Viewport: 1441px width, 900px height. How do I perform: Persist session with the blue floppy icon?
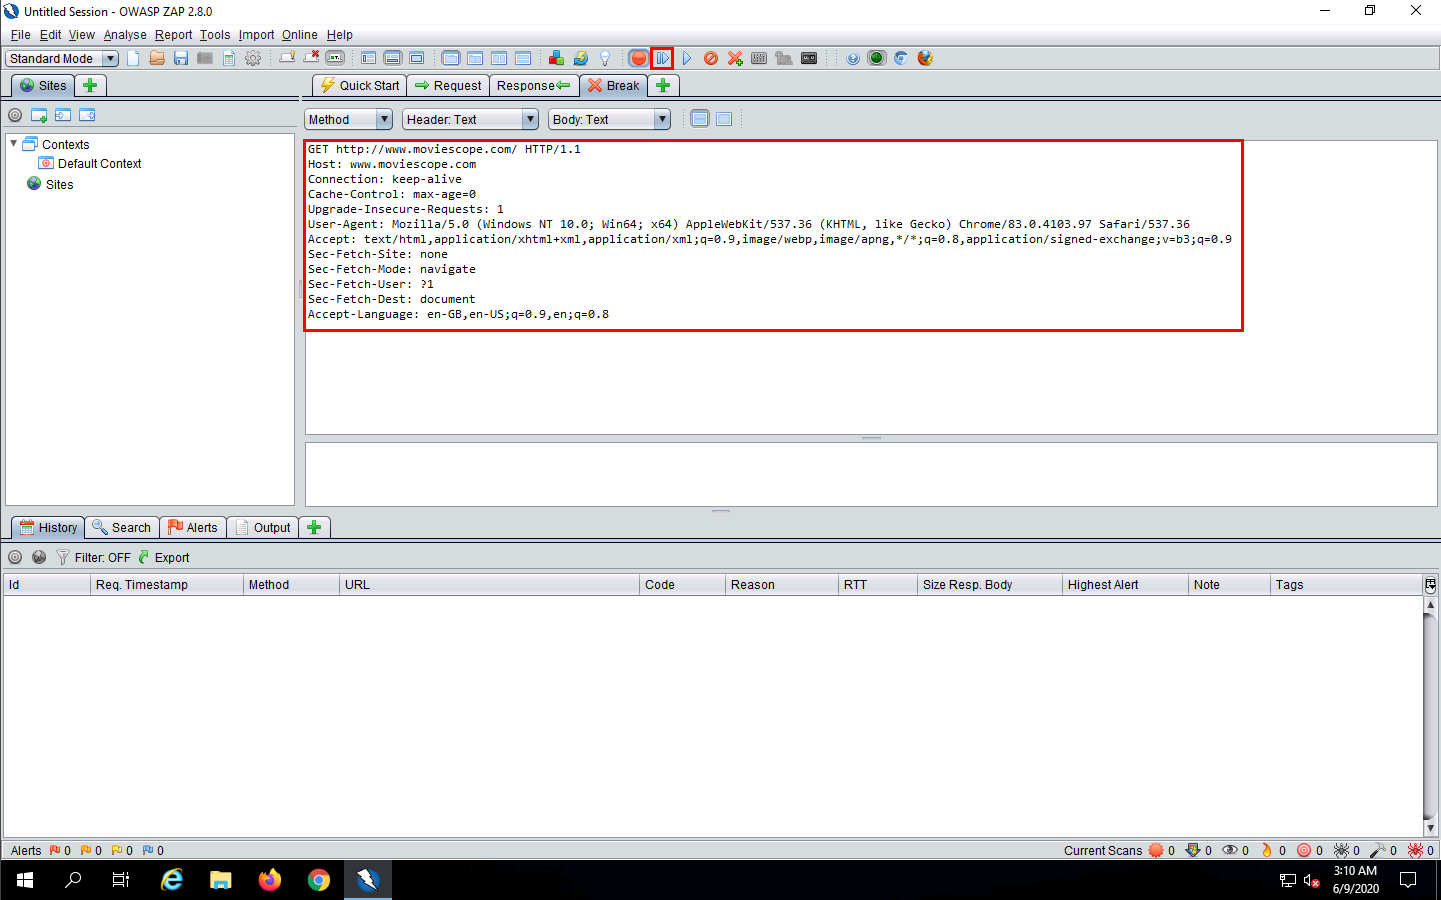pos(181,58)
